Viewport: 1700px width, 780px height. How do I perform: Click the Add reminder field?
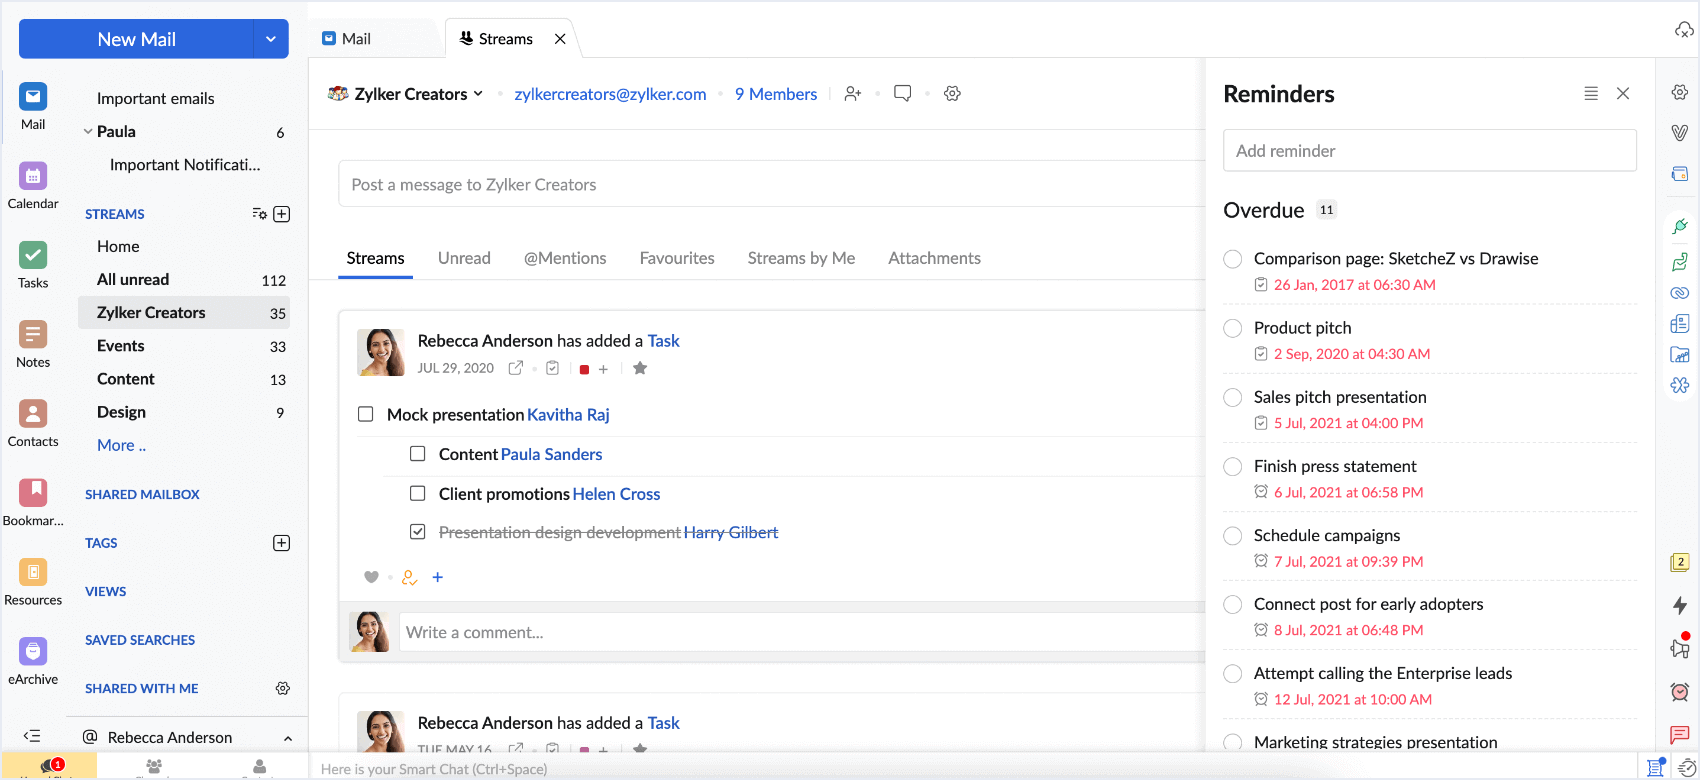click(x=1430, y=150)
